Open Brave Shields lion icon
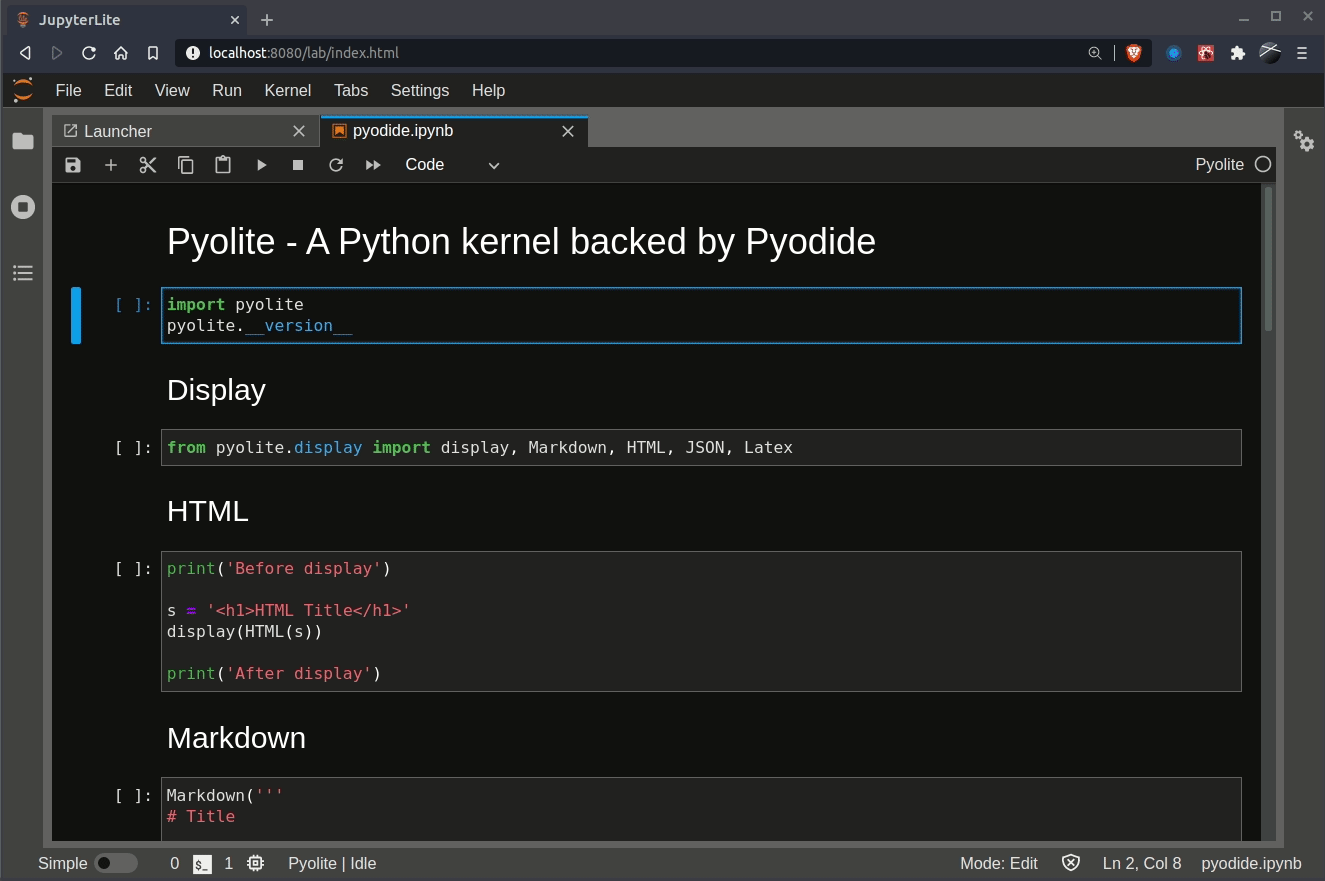The height and width of the screenshot is (881, 1325). 1133,53
